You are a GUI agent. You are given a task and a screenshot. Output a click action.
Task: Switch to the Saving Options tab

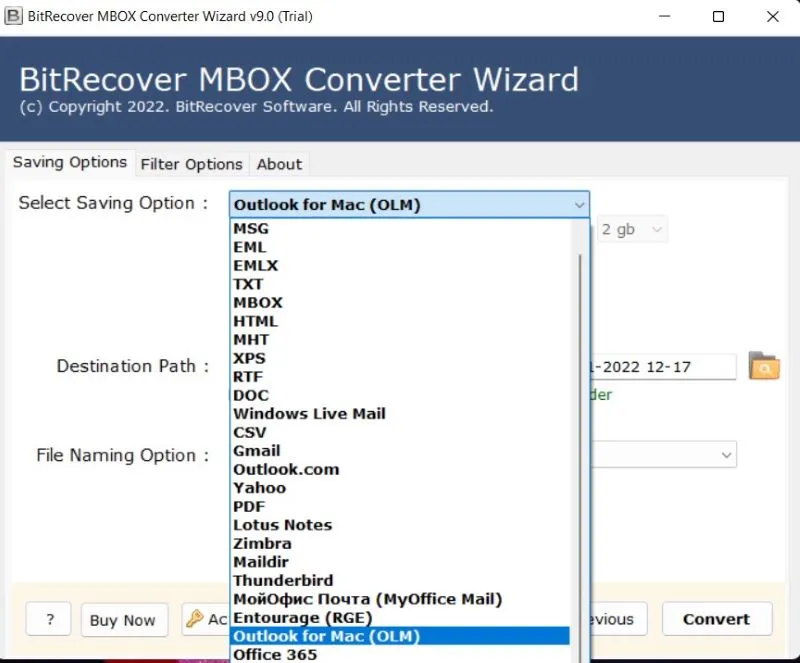70,162
